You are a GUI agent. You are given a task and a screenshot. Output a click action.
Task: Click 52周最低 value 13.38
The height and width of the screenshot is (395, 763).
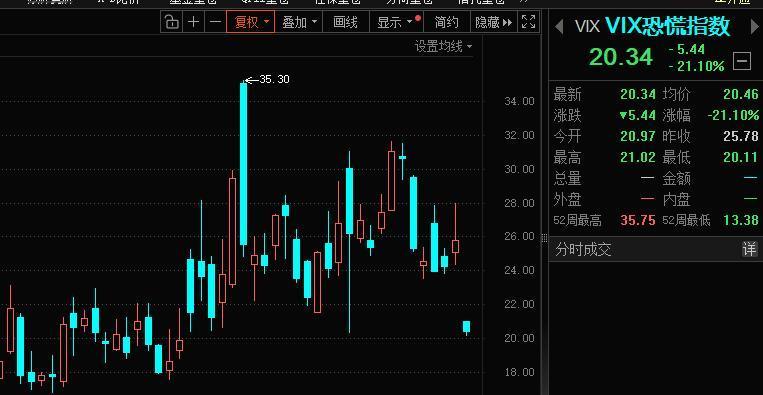pyautogui.click(x=741, y=220)
